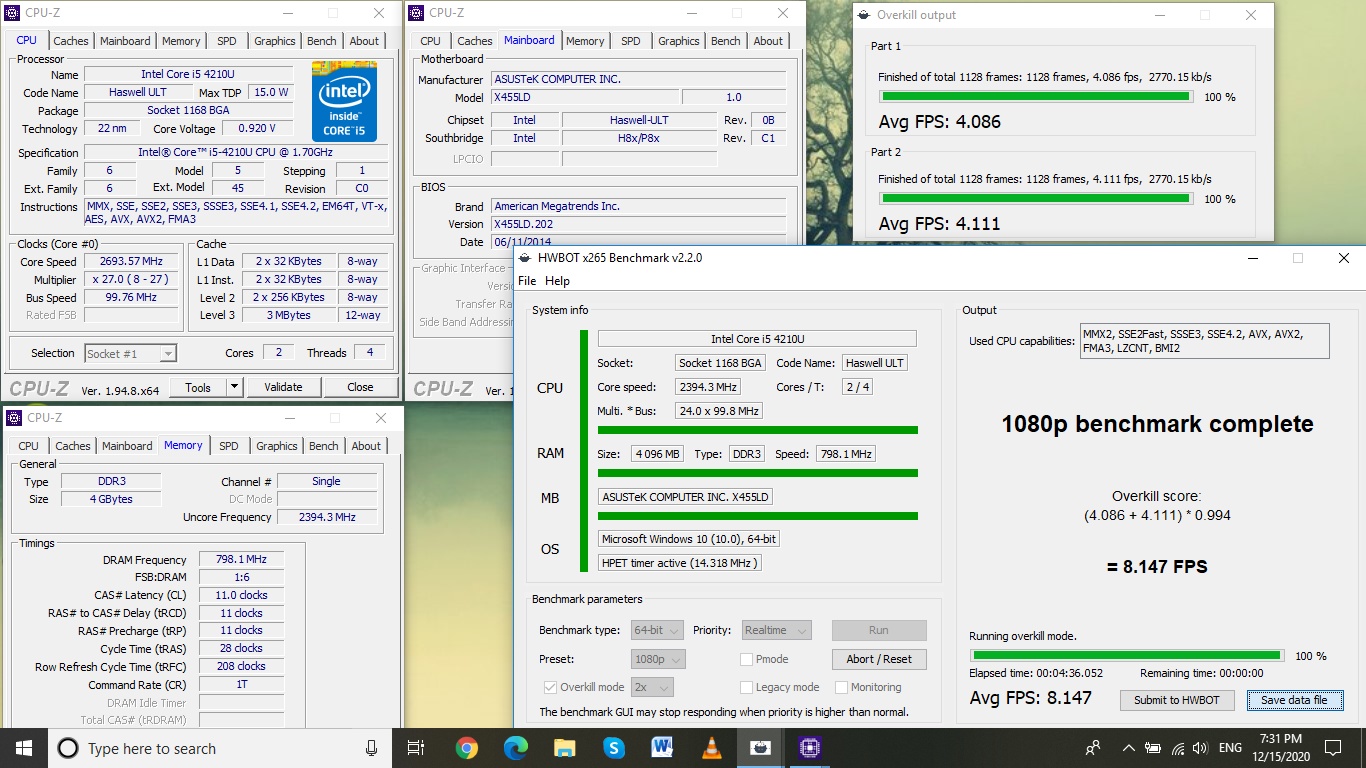Click the Tools button in CPU-Z
Image resolution: width=1366 pixels, height=768 pixels.
[x=198, y=387]
